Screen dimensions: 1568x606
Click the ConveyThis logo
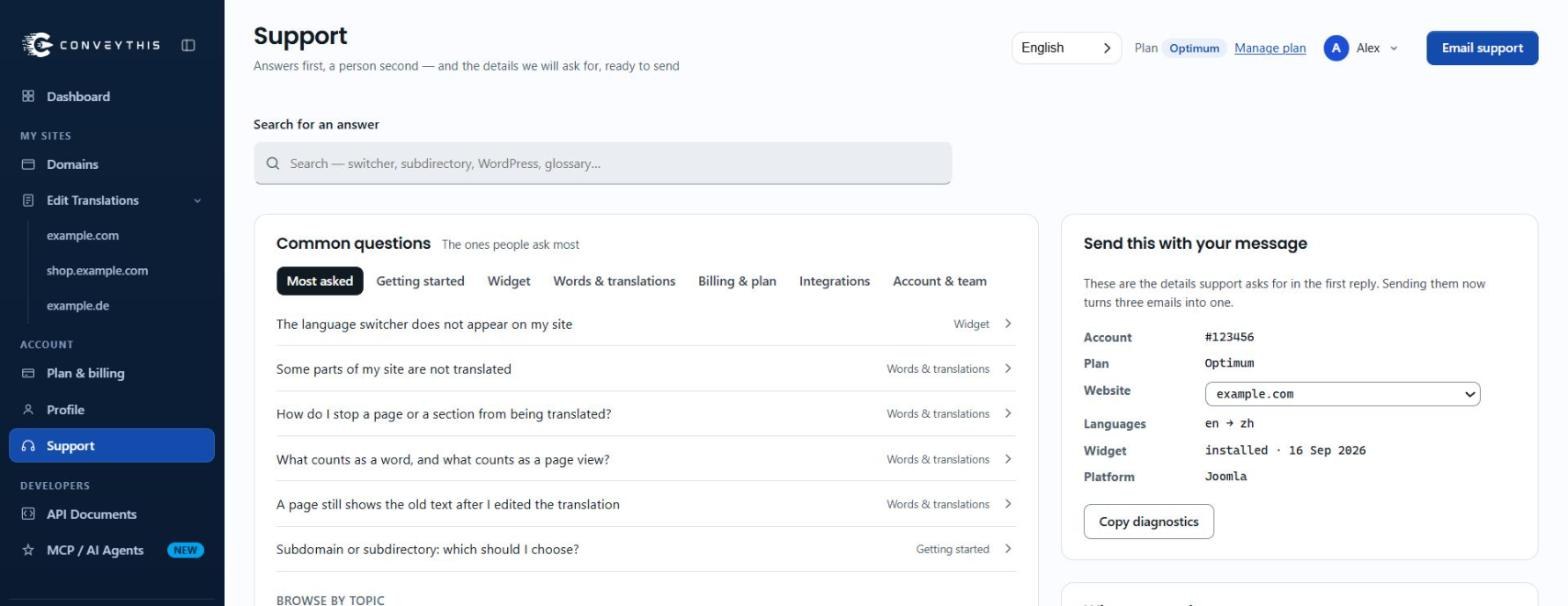91,44
